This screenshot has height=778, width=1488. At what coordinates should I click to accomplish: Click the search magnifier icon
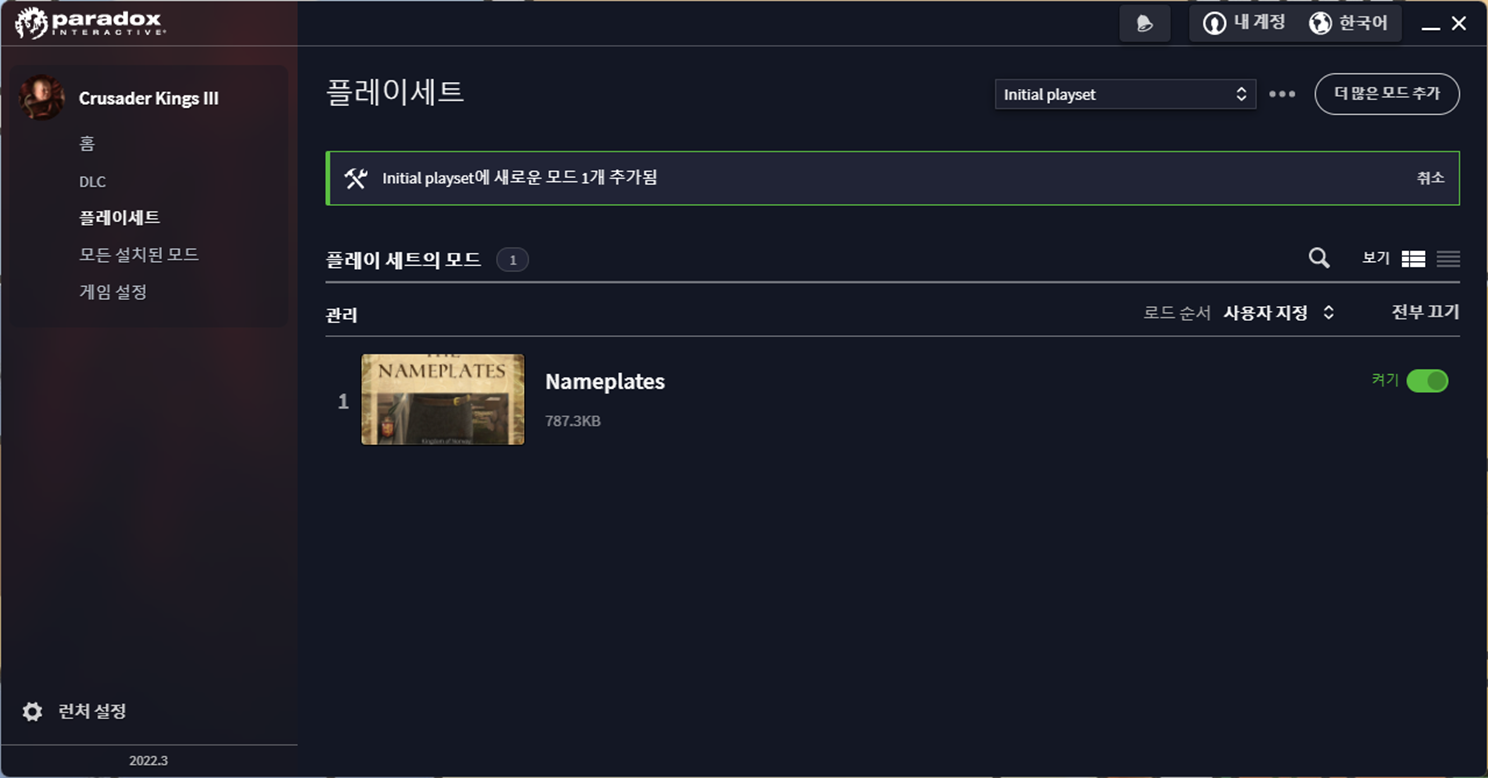[1319, 258]
